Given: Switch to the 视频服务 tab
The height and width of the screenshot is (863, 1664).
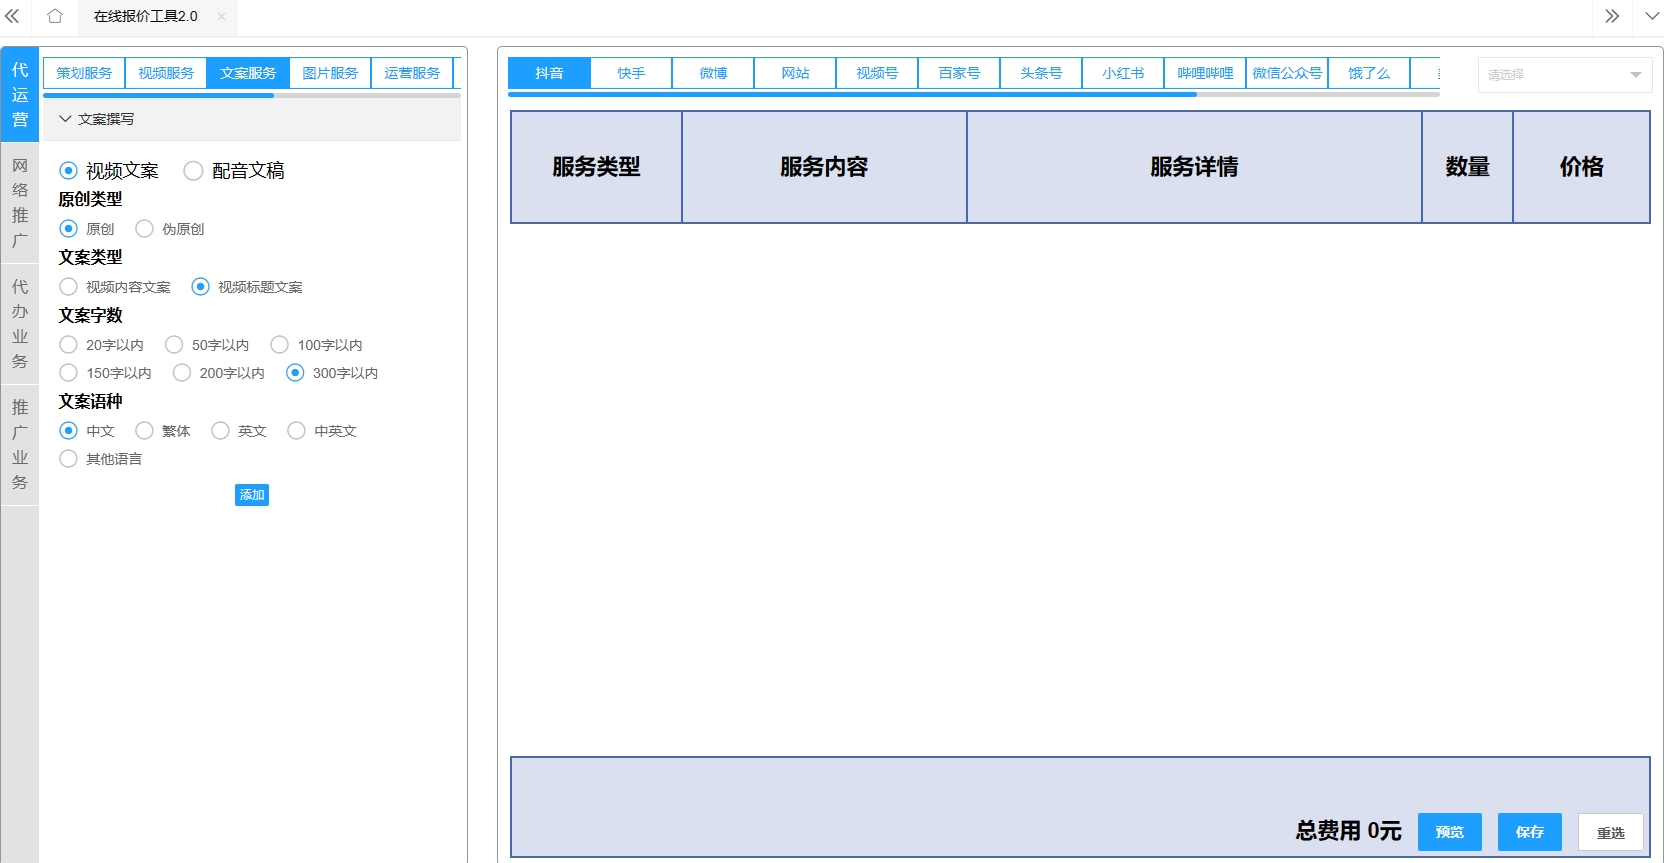Looking at the screenshot, I should [166, 73].
